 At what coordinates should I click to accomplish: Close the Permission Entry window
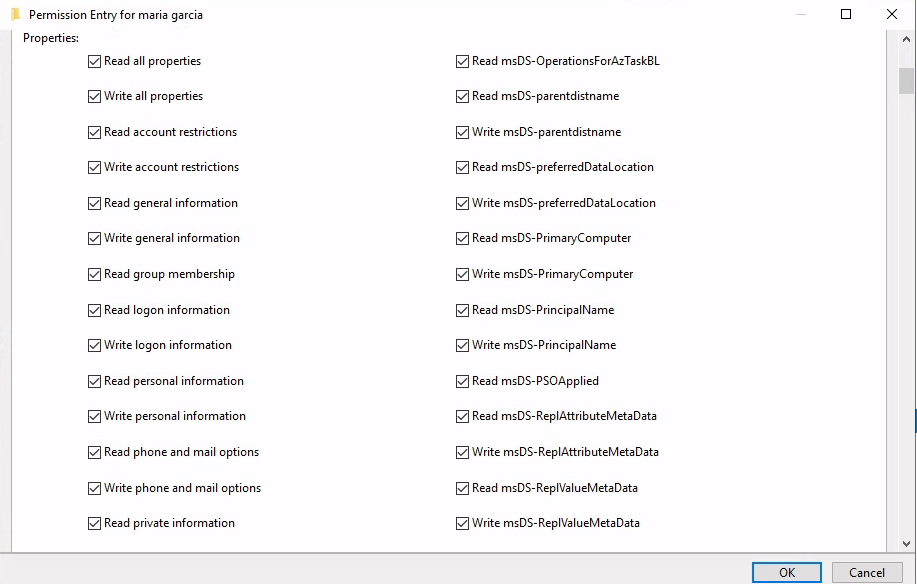click(891, 14)
